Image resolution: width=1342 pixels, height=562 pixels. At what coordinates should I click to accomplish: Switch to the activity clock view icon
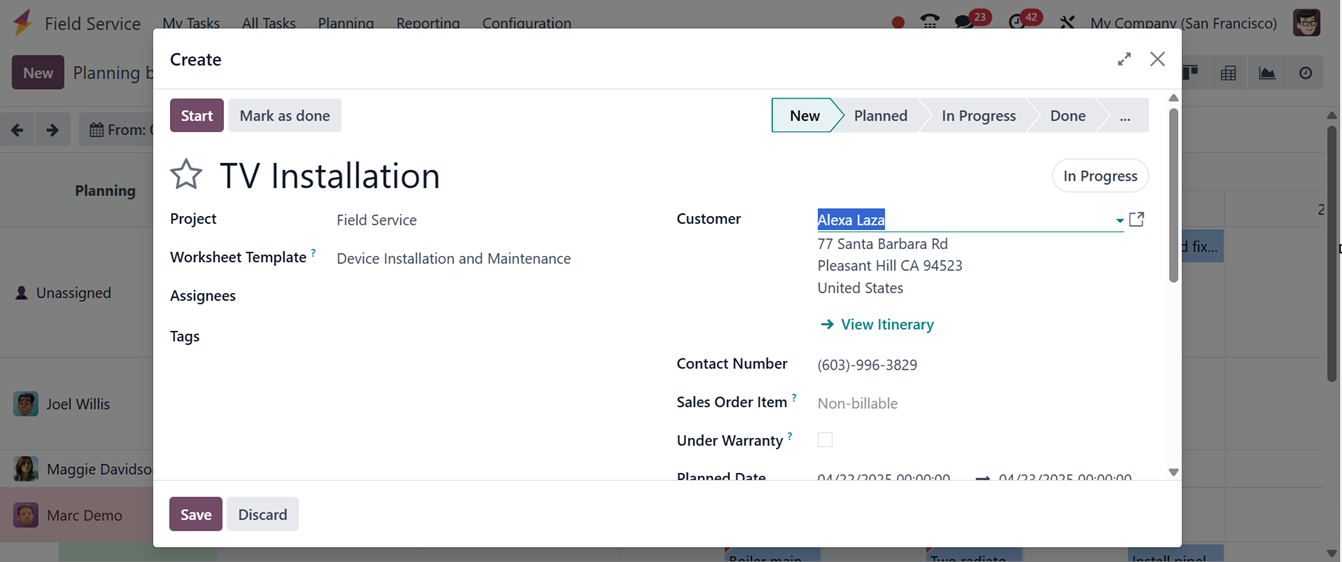point(1305,73)
